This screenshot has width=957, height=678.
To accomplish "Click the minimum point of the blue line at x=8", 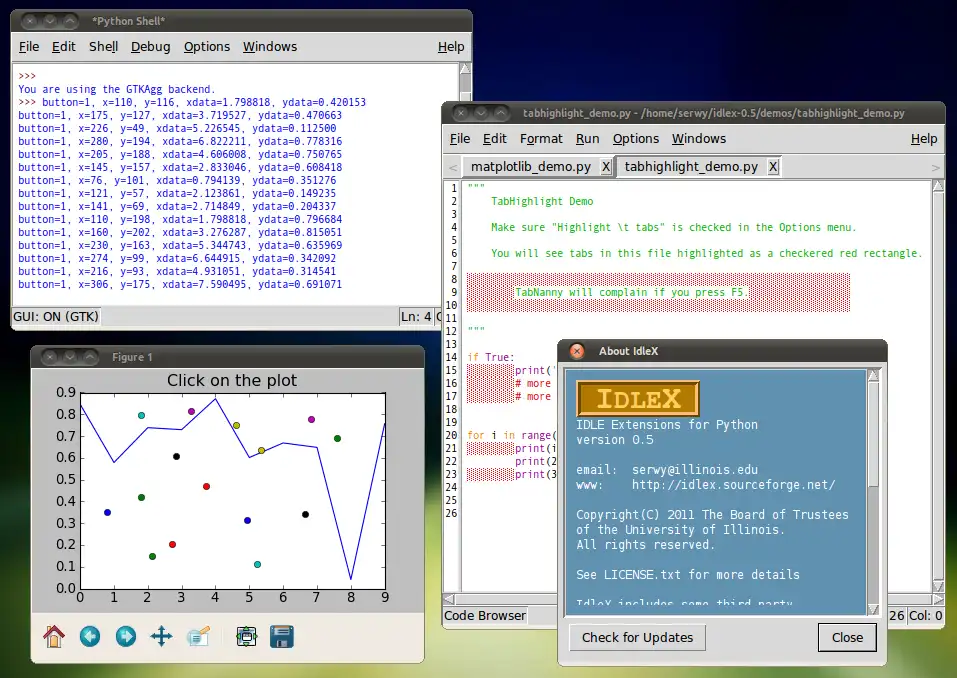I will pyautogui.click(x=351, y=579).
